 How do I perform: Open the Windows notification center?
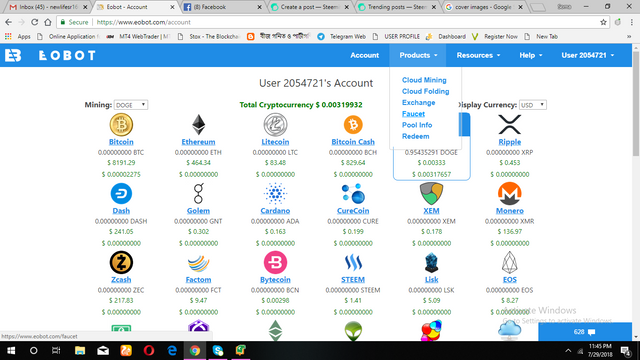pos(626,351)
